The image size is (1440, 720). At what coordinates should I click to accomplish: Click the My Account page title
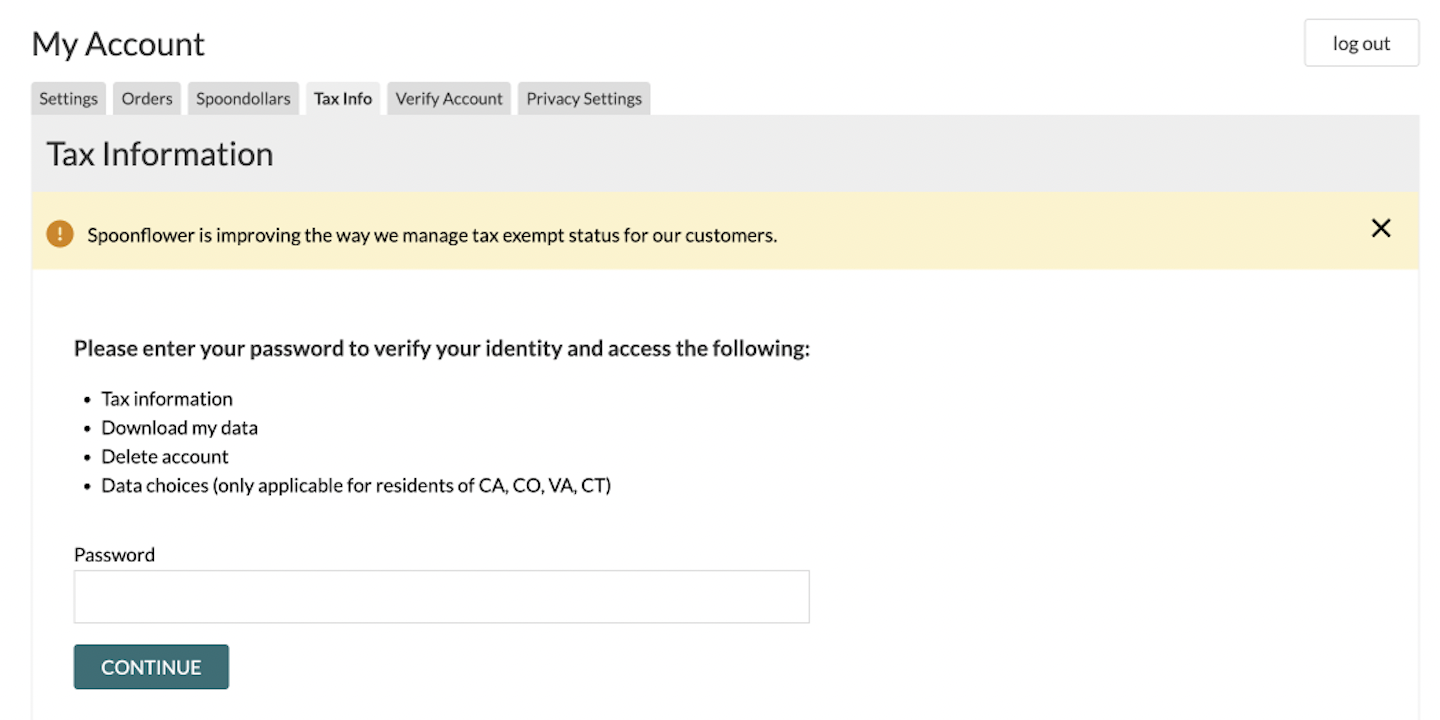pyautogui.click(x=117, y=44)
